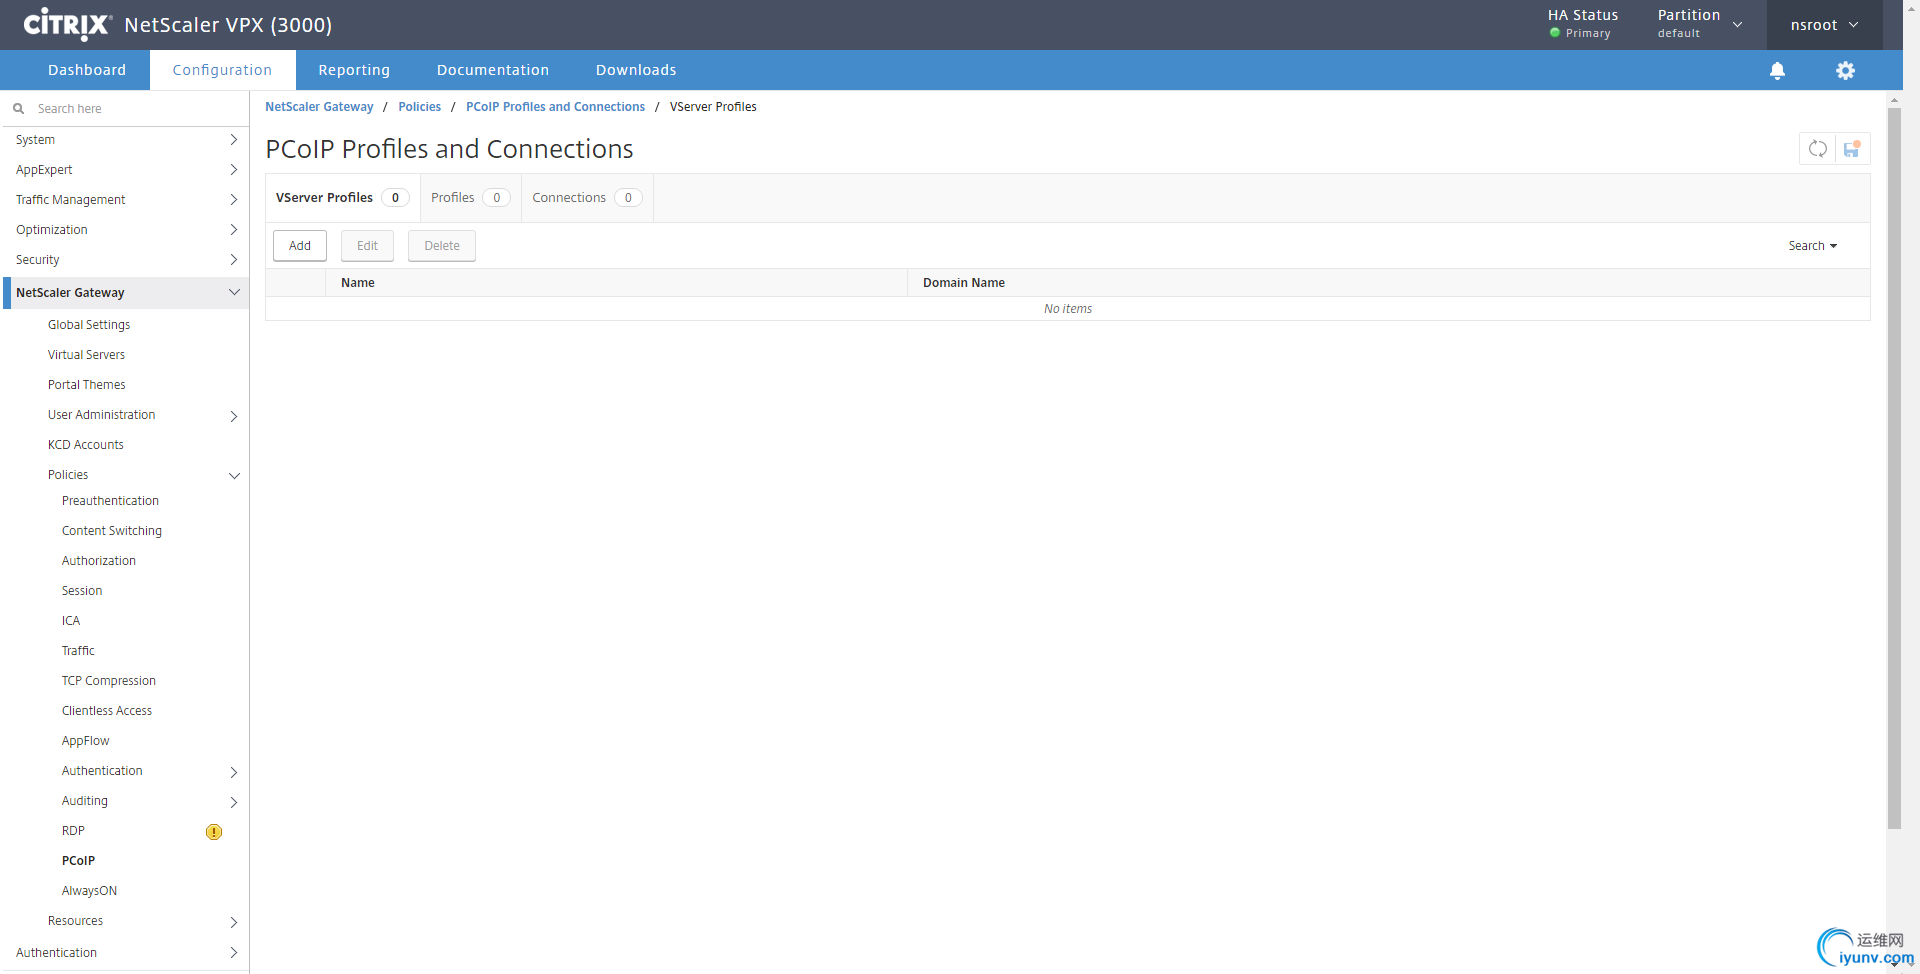Click the Delete button
The width and height of the screenshot is (1920, 974).
click(442, 246)
